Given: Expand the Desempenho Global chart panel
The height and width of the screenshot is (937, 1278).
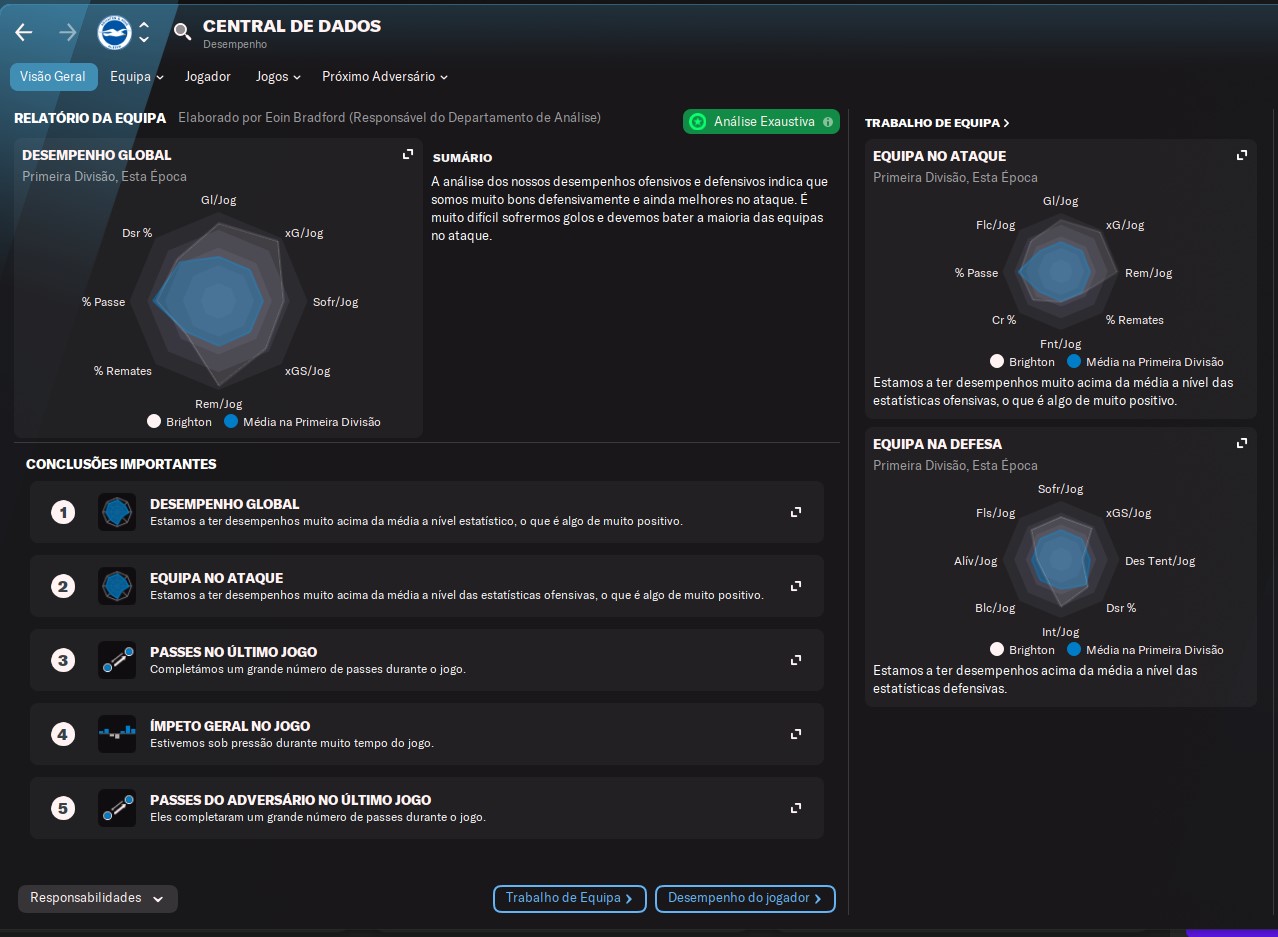Looking at the screenshot, I should click(408, 154).
